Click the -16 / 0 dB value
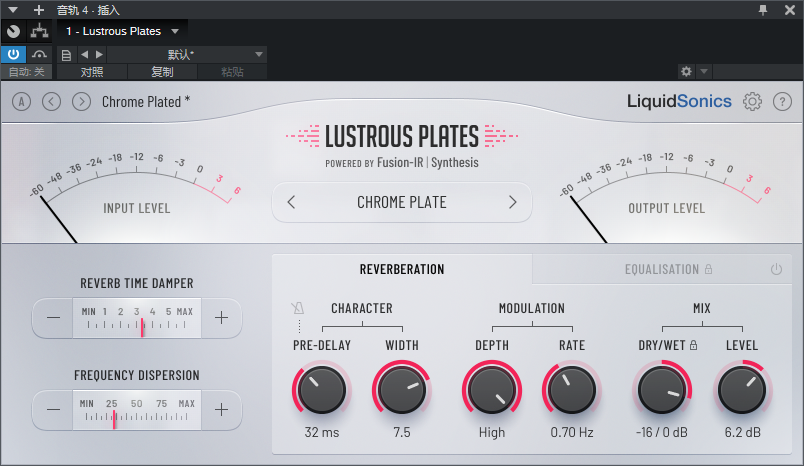The width and height of the screenshot is (804, 466). pyautogui.click(x=662, y=432)
